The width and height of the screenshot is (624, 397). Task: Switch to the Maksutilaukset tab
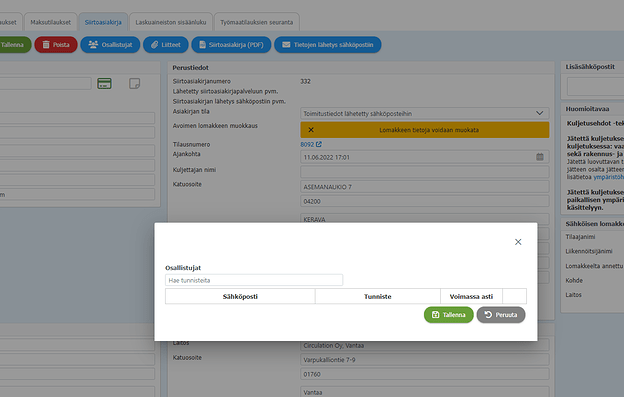coord(51,22)
